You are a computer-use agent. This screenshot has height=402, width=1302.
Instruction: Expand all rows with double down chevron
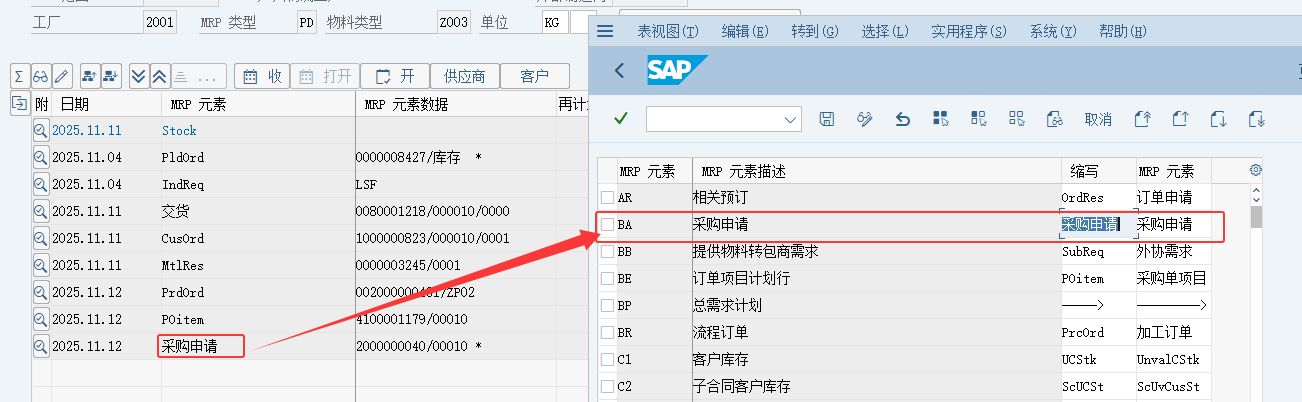138,76
